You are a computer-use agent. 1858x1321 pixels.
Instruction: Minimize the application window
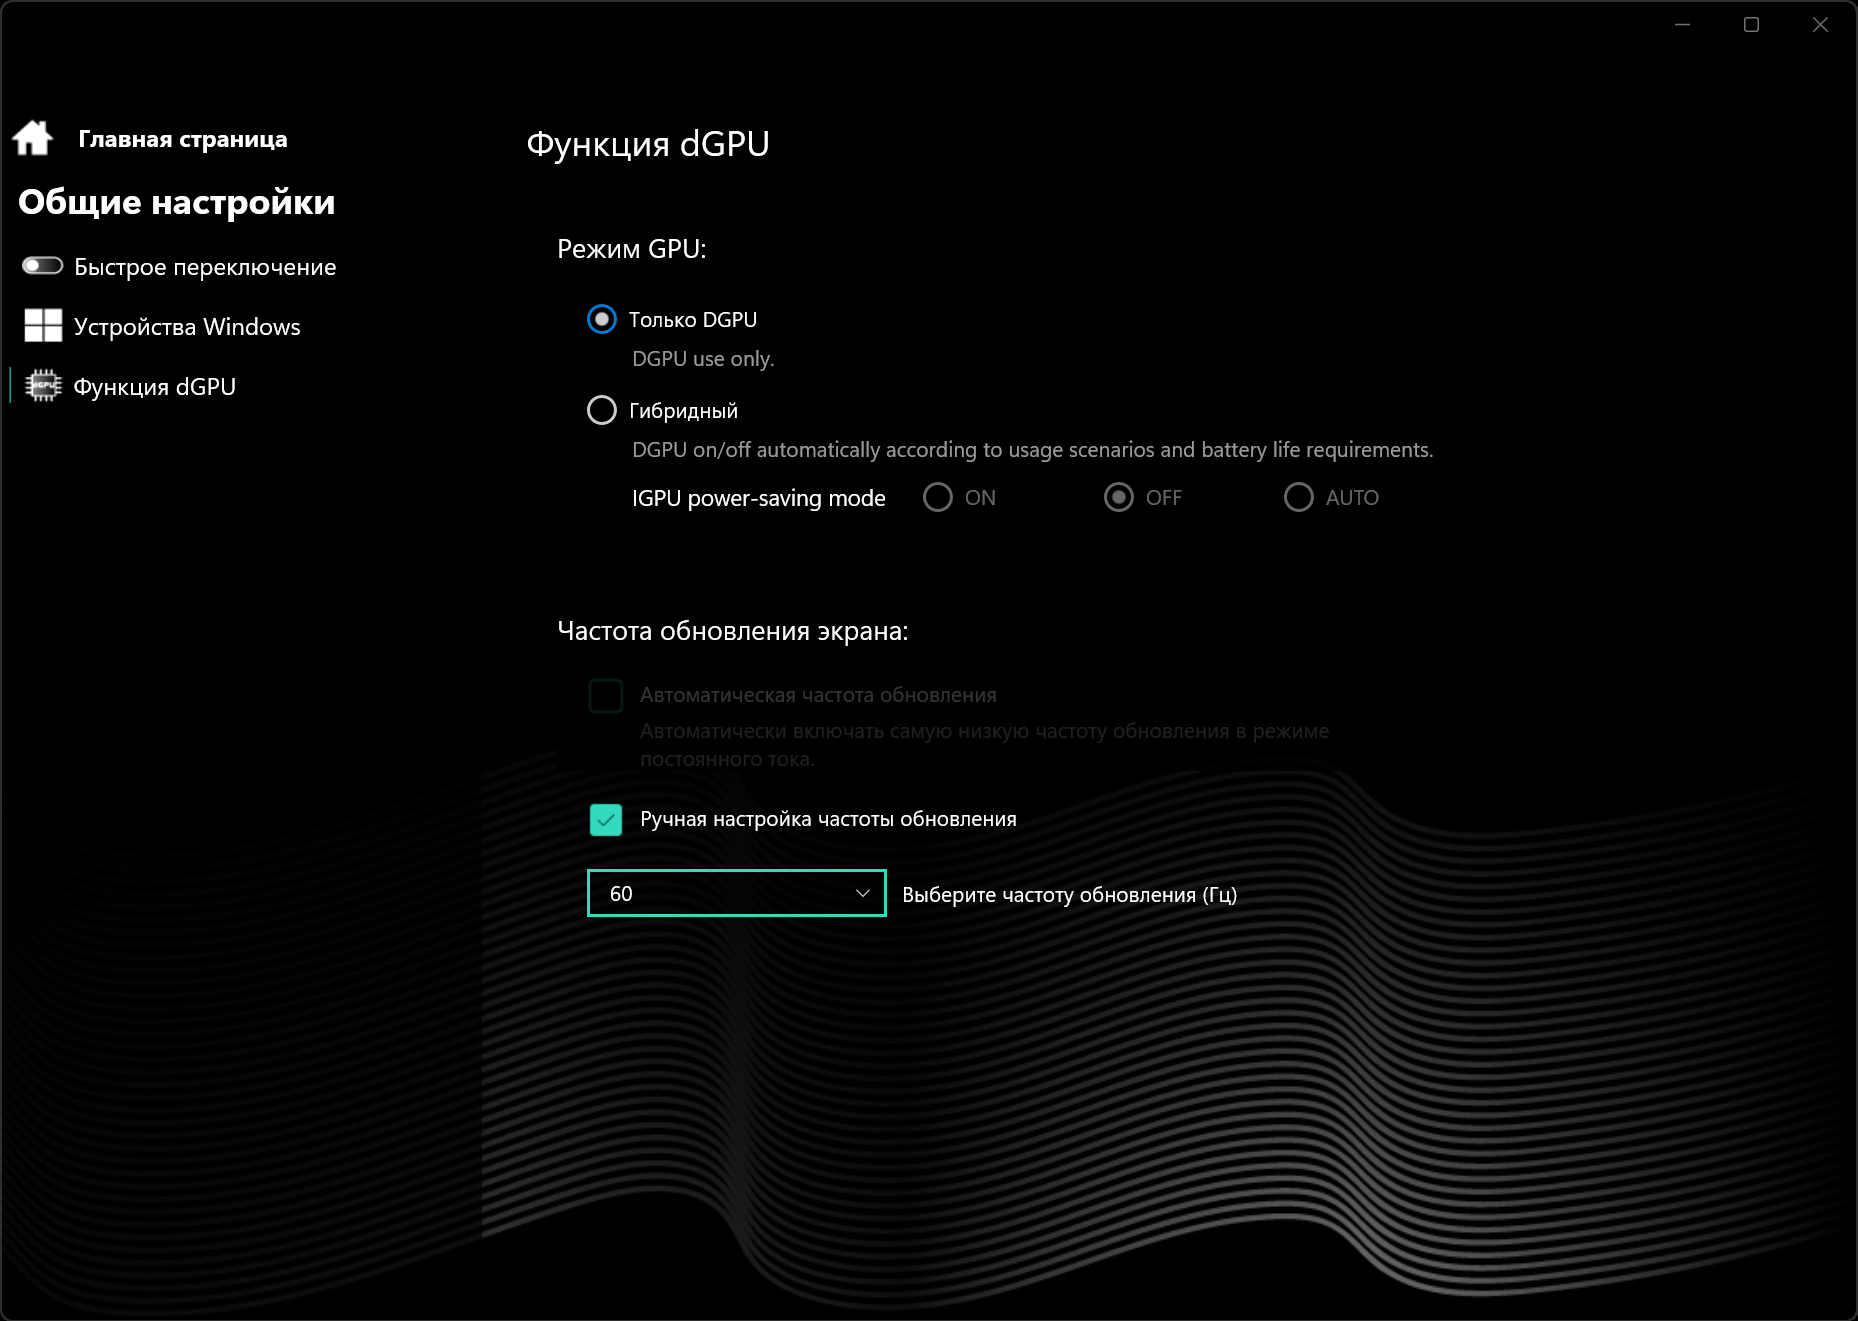pos(1683,25)
